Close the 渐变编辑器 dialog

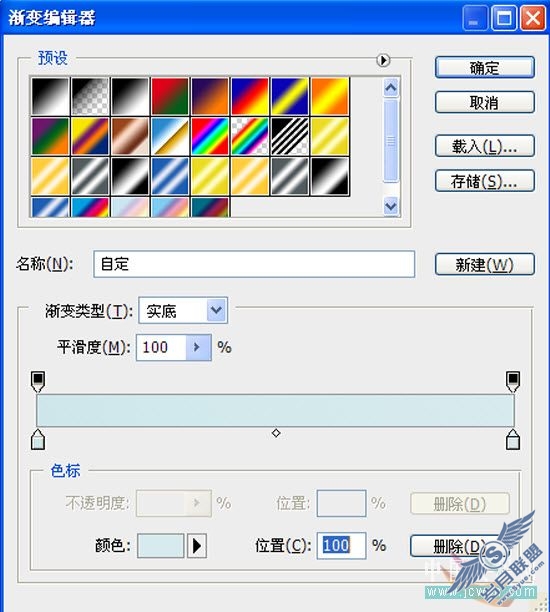[532, 18]
